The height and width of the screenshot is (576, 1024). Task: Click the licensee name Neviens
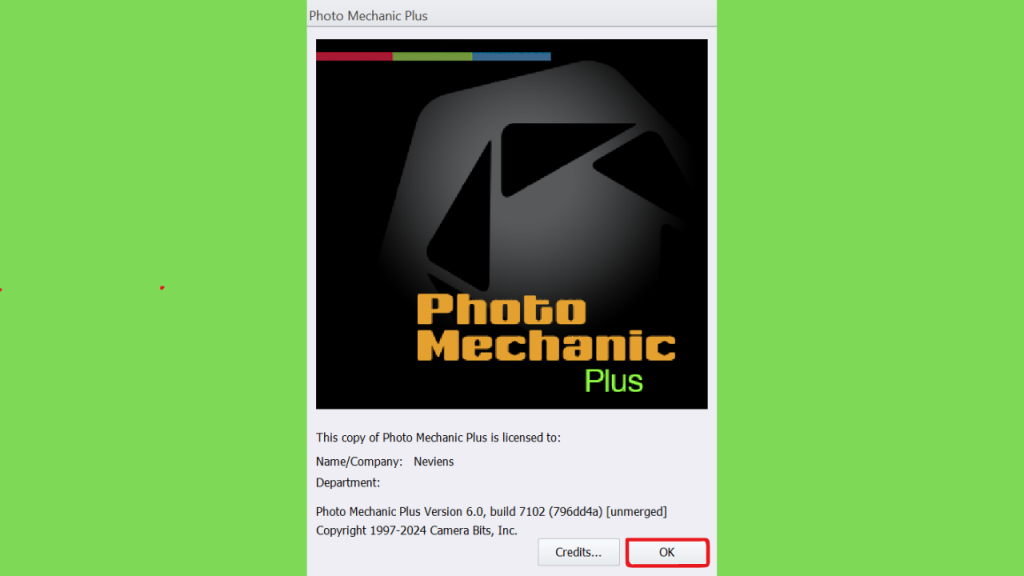click(x=434, y=462)
